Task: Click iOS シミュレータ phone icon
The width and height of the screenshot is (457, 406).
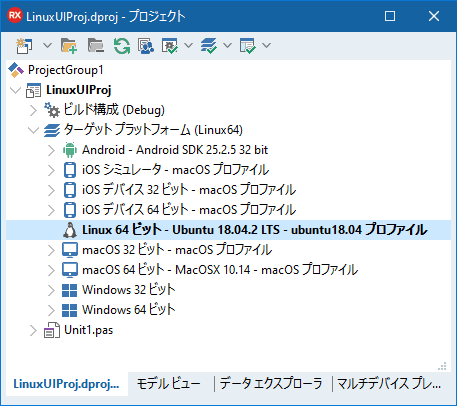Action: click(x=70, y=170)
